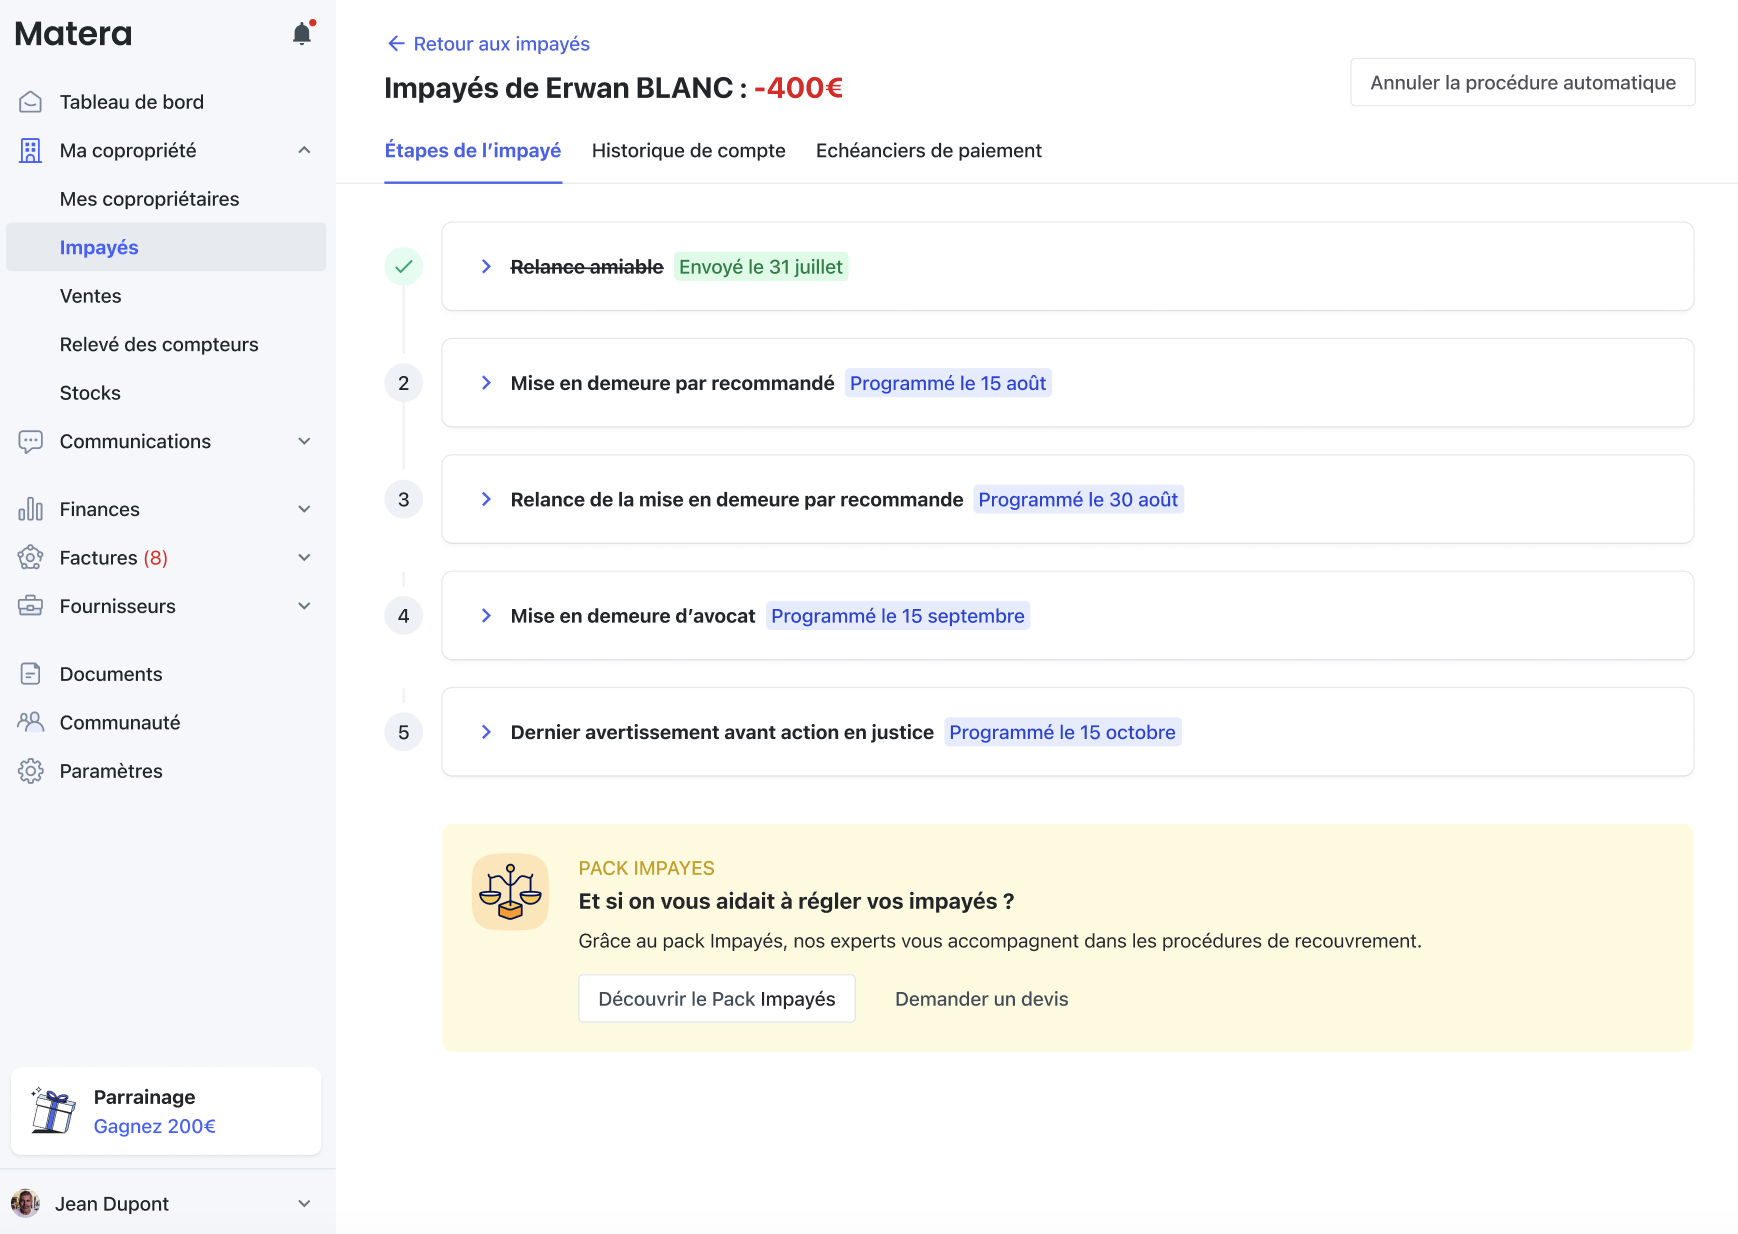Collapse the Ma copropriété menu section
The image size is (1738, 1234).
(304, 150)
